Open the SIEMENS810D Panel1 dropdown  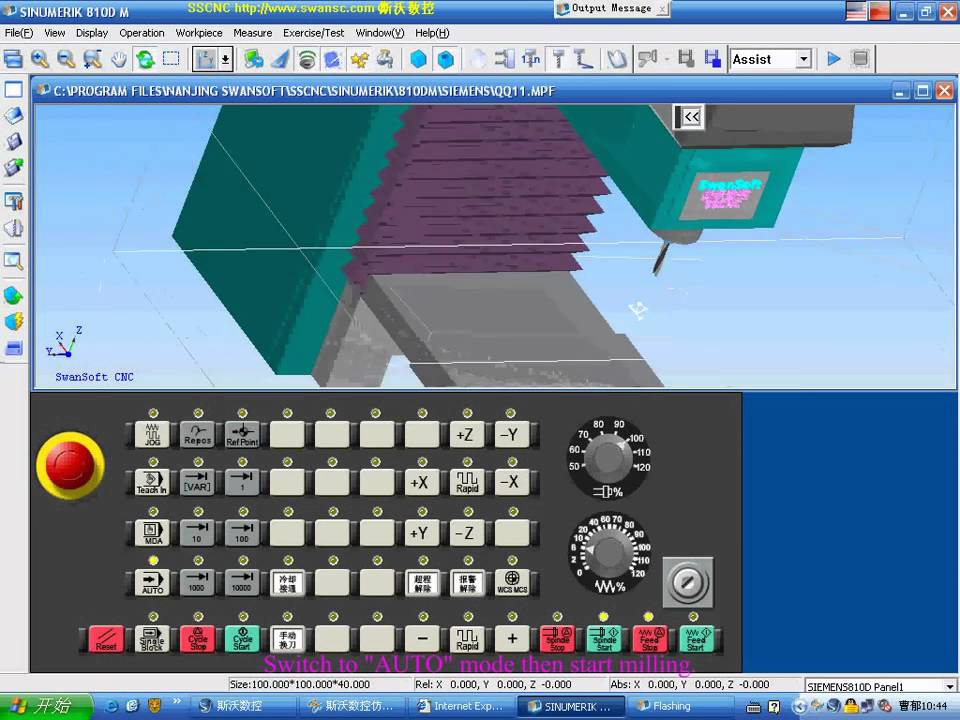pos(950,686)
